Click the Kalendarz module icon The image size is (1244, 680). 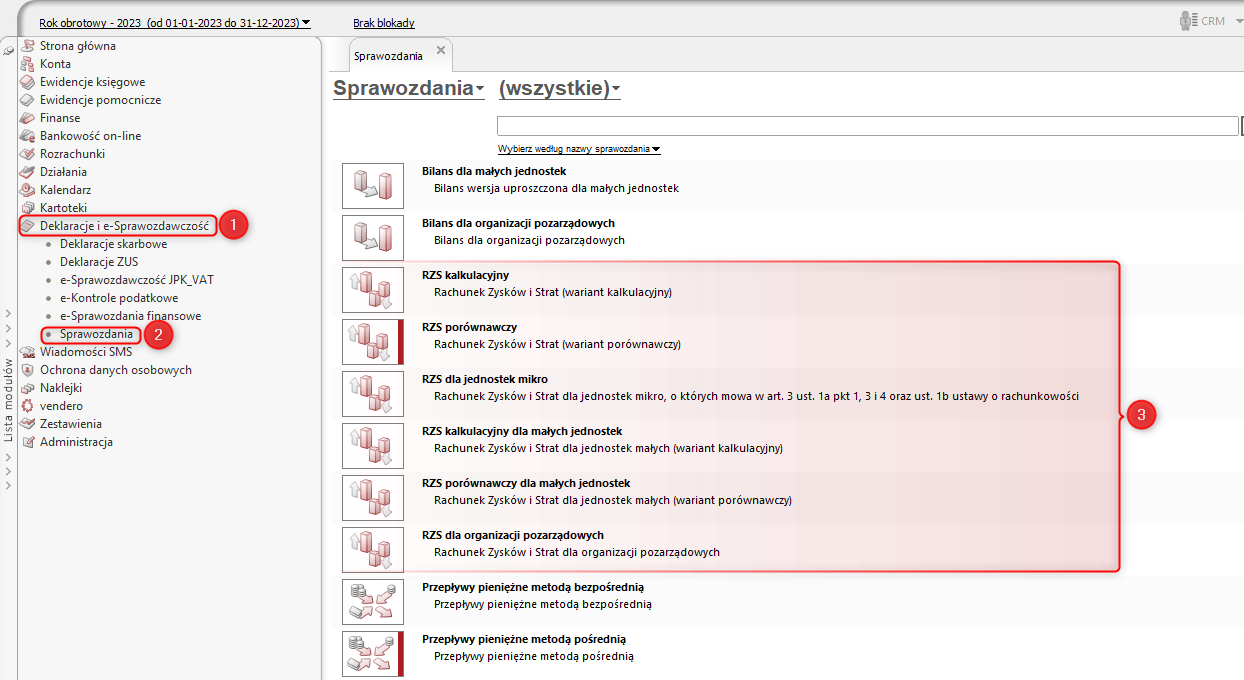coord(28,190)
